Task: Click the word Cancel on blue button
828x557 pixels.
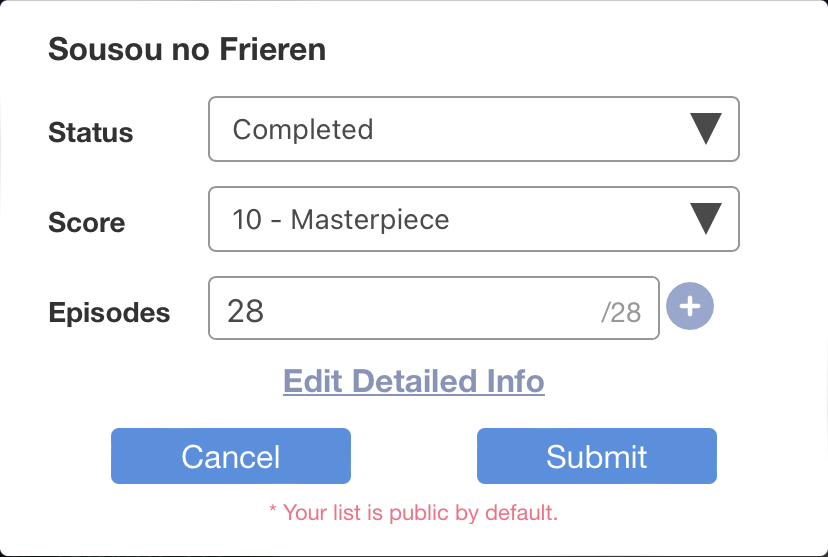Action: [x=231, y=456]
